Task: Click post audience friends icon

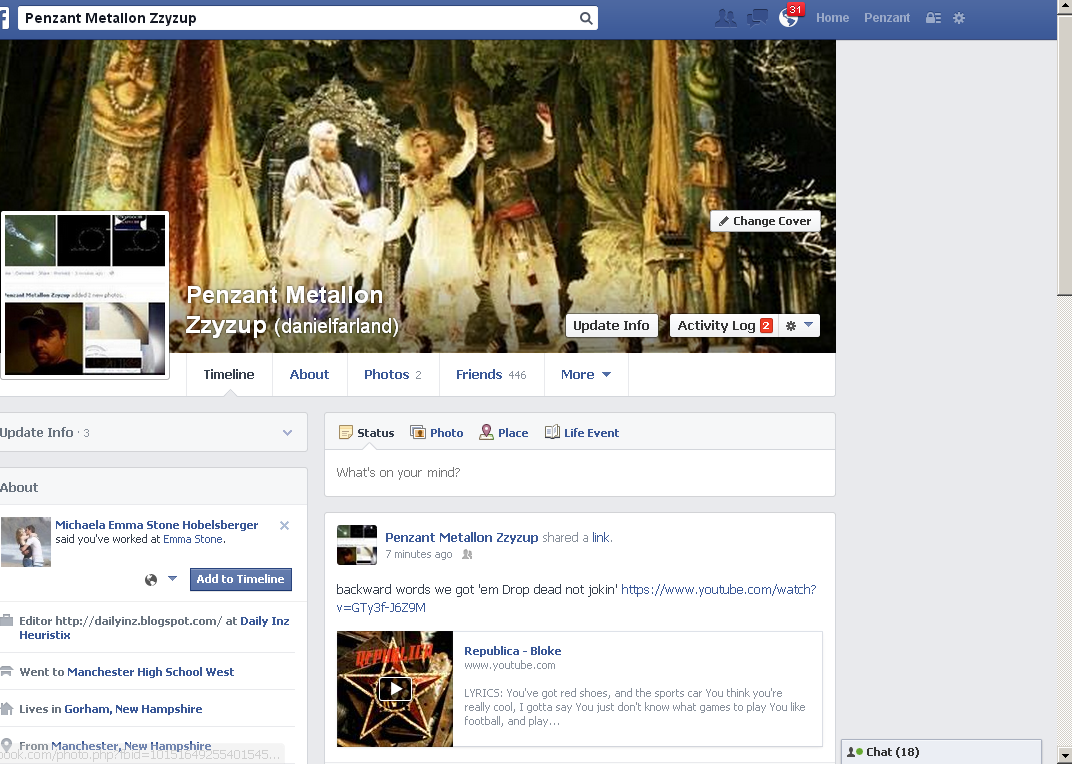Action: pyautogui.click(x=467, y=555)
